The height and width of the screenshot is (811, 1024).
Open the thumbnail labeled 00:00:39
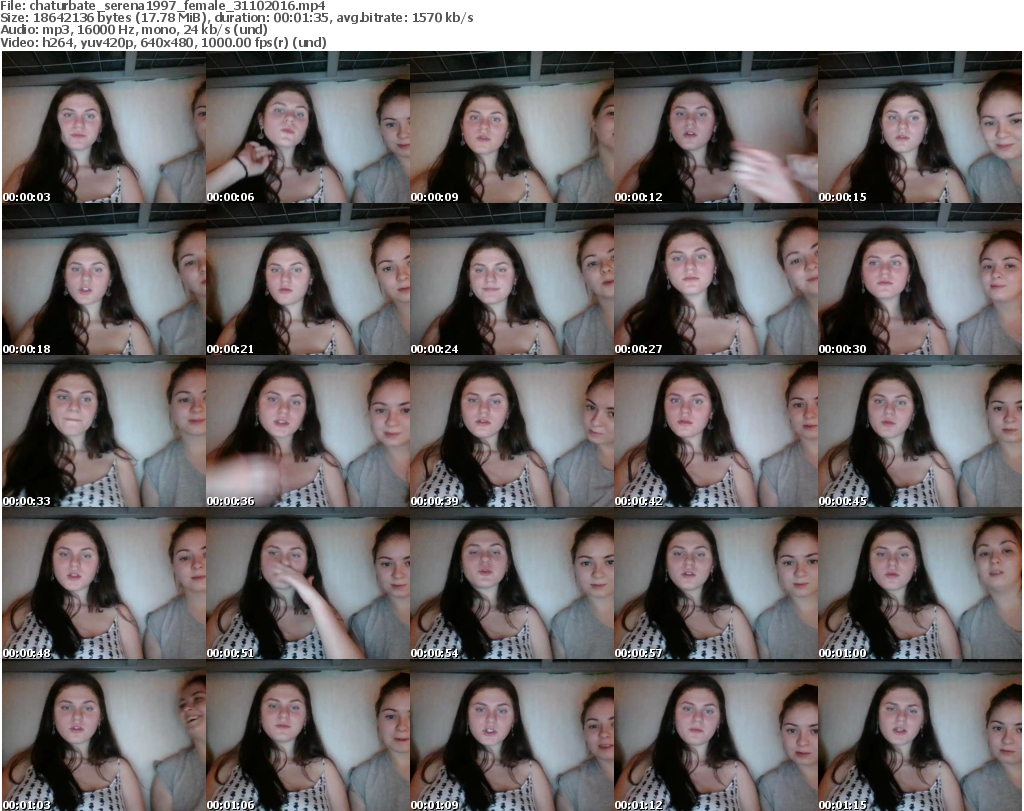point(512,432)
